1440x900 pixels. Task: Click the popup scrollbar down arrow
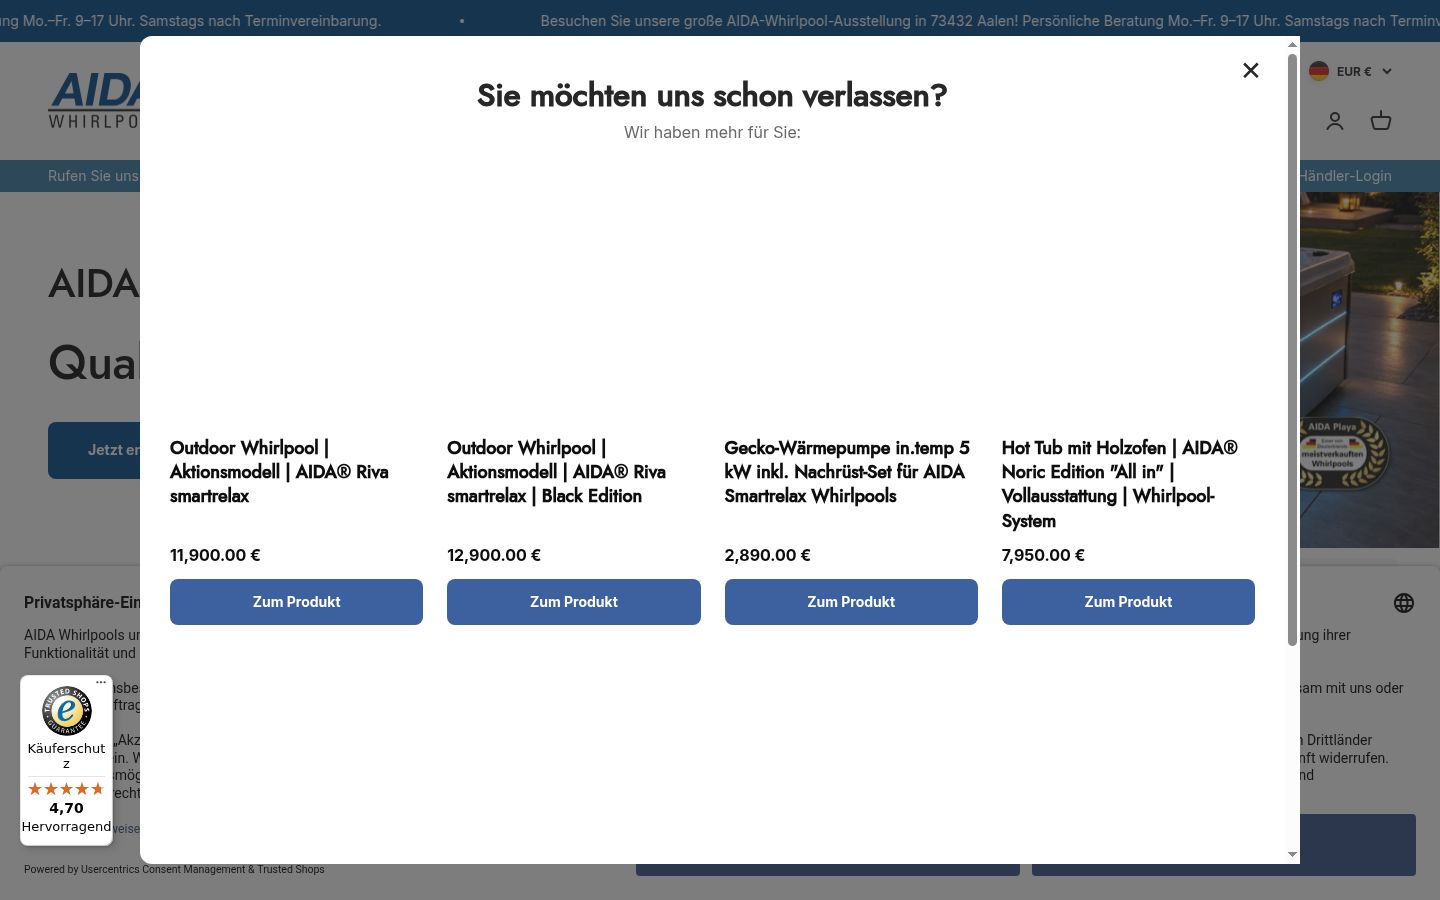(x=1292, y=855)
